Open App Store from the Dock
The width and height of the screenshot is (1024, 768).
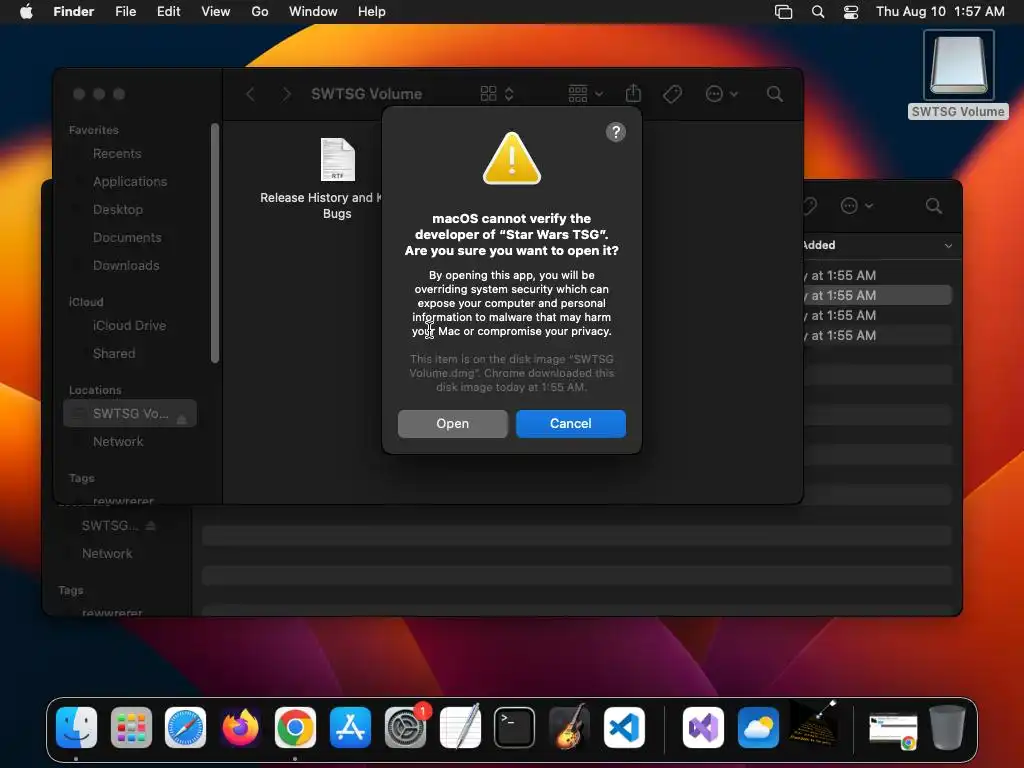tap(350, 728)
